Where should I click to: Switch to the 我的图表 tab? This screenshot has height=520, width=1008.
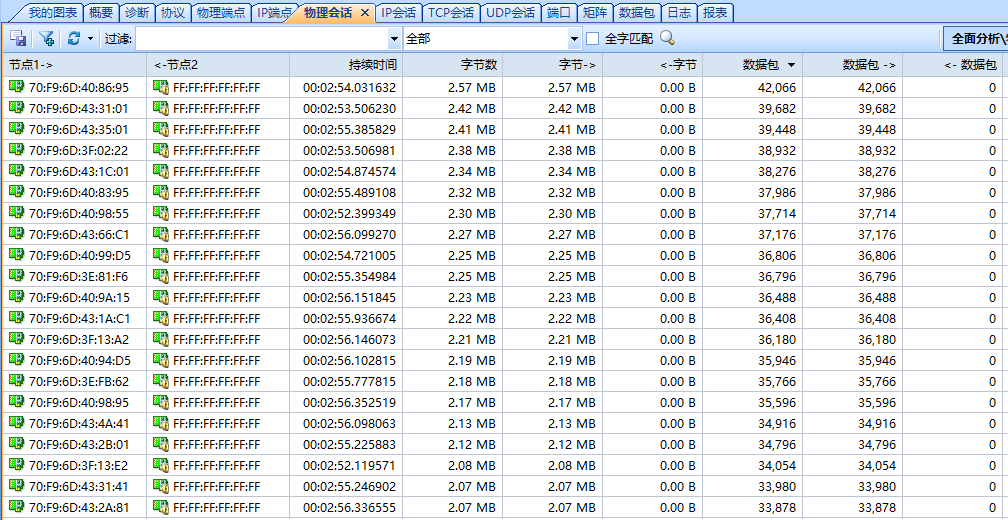coord(53,12)
